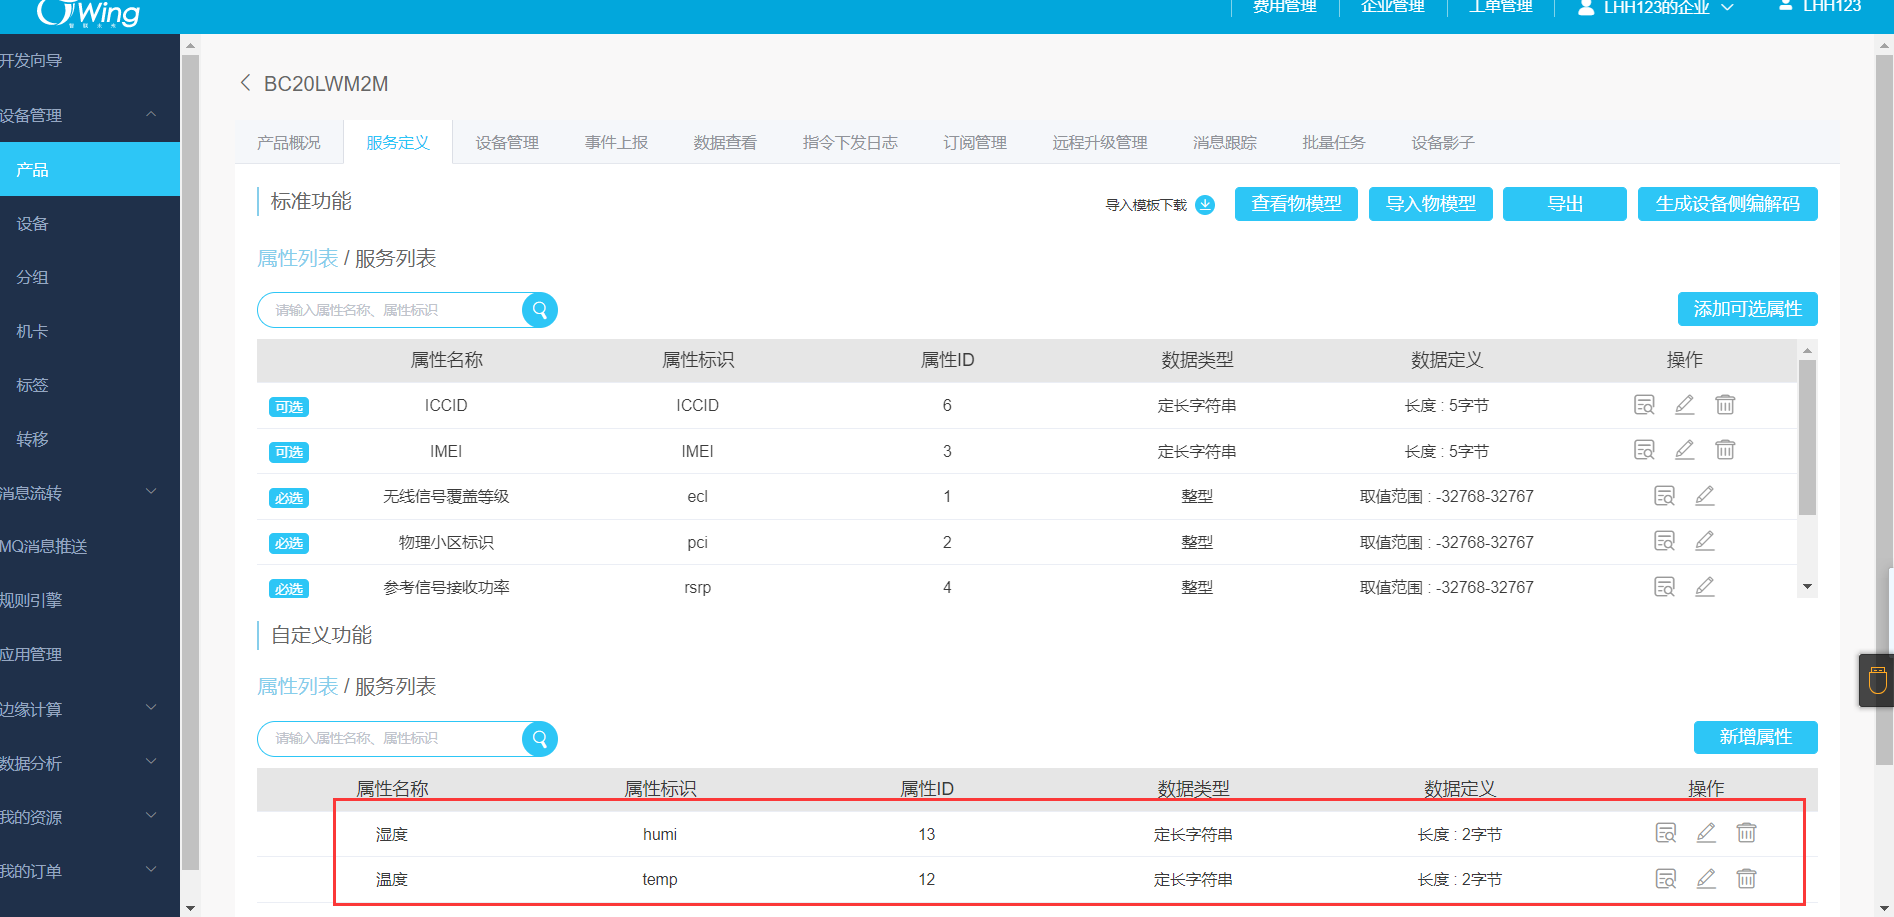Edit the humi (湿度) property
This screenshot has height=917, width=1894.
(x=1706, y=833)
